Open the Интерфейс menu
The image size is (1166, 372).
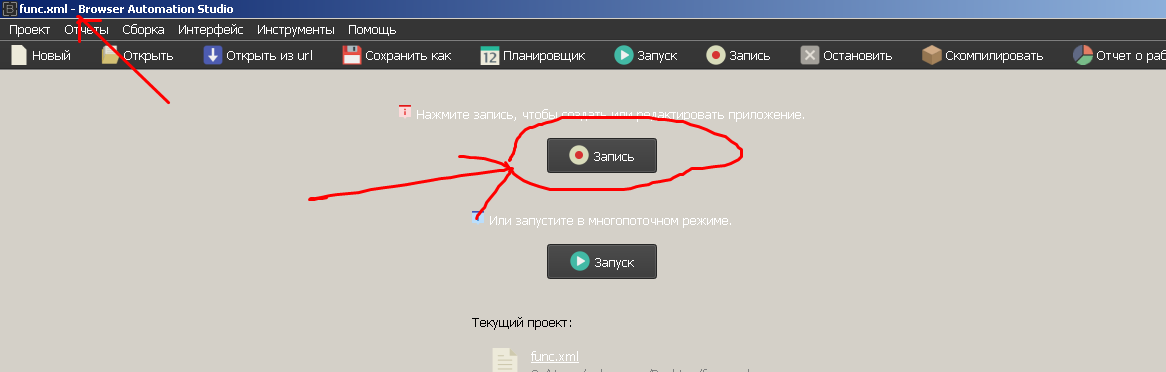tap(210, 30)
